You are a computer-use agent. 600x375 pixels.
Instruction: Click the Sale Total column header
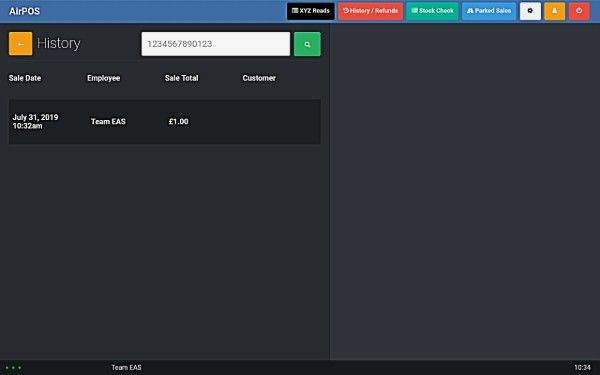point(182,78)
